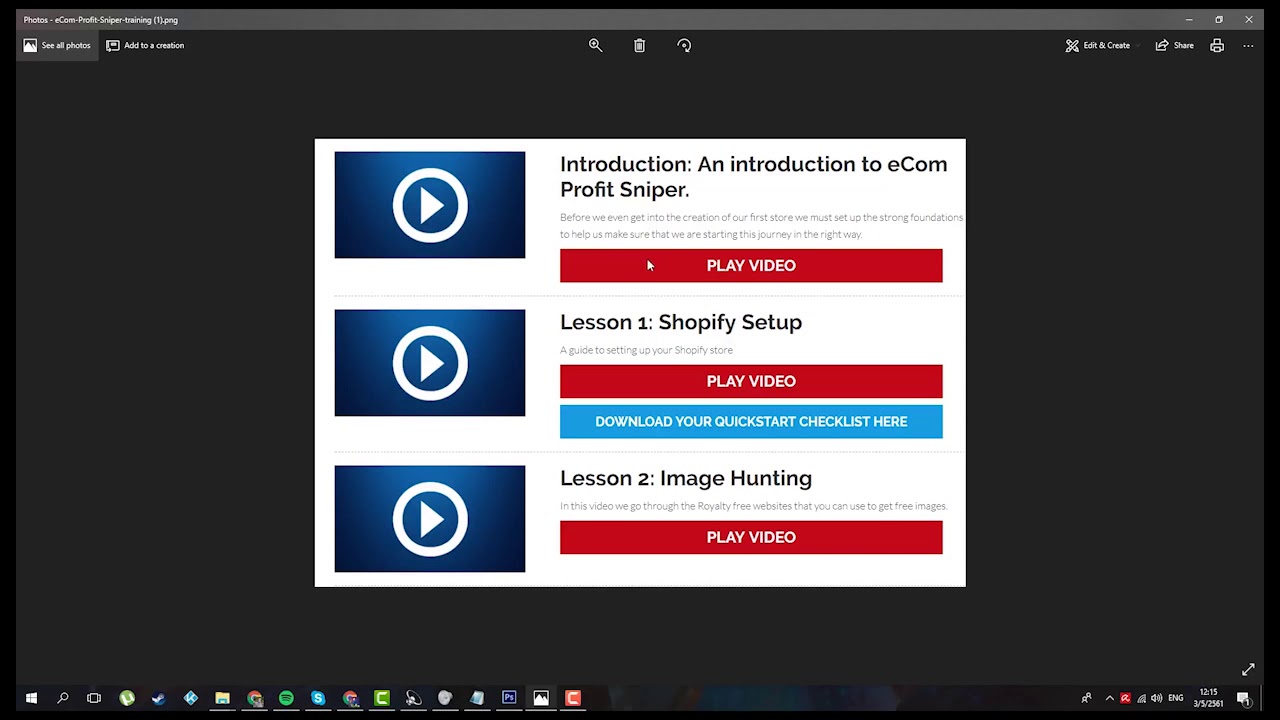Viewport: 1280px width, 720px height.
Task: Open the volume control tray icon
Action: point(1157,698)
